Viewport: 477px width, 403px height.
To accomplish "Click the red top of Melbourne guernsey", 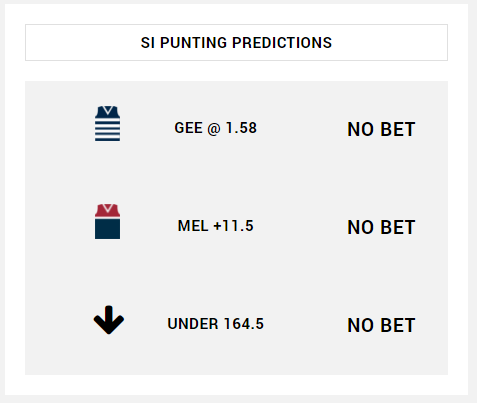I will pos(107,211).
